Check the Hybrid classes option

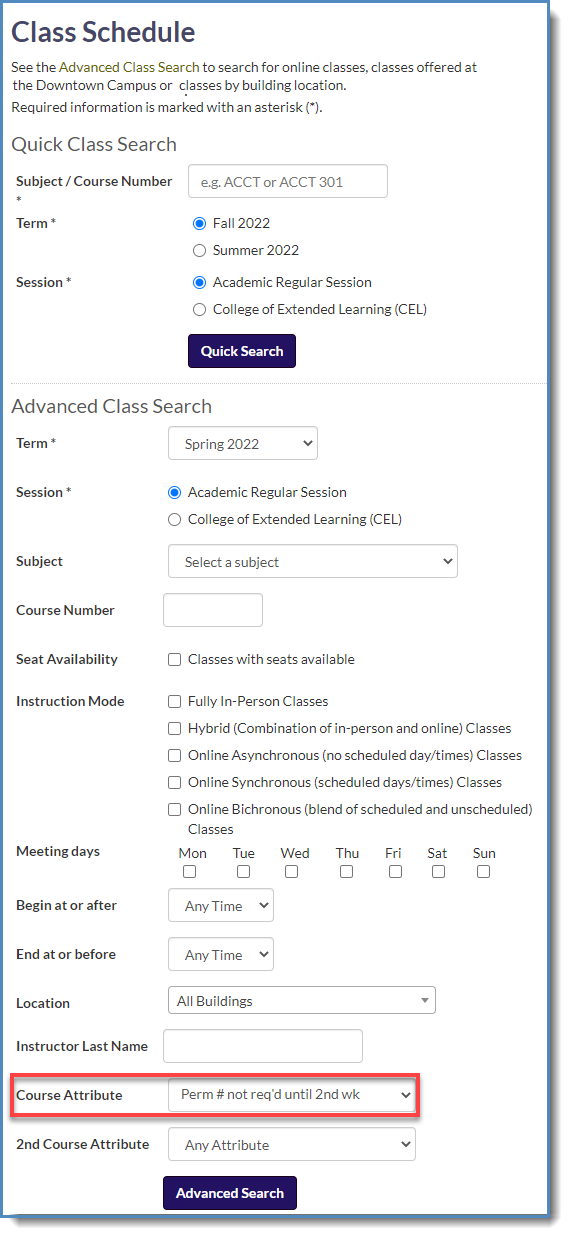[175, 729]
